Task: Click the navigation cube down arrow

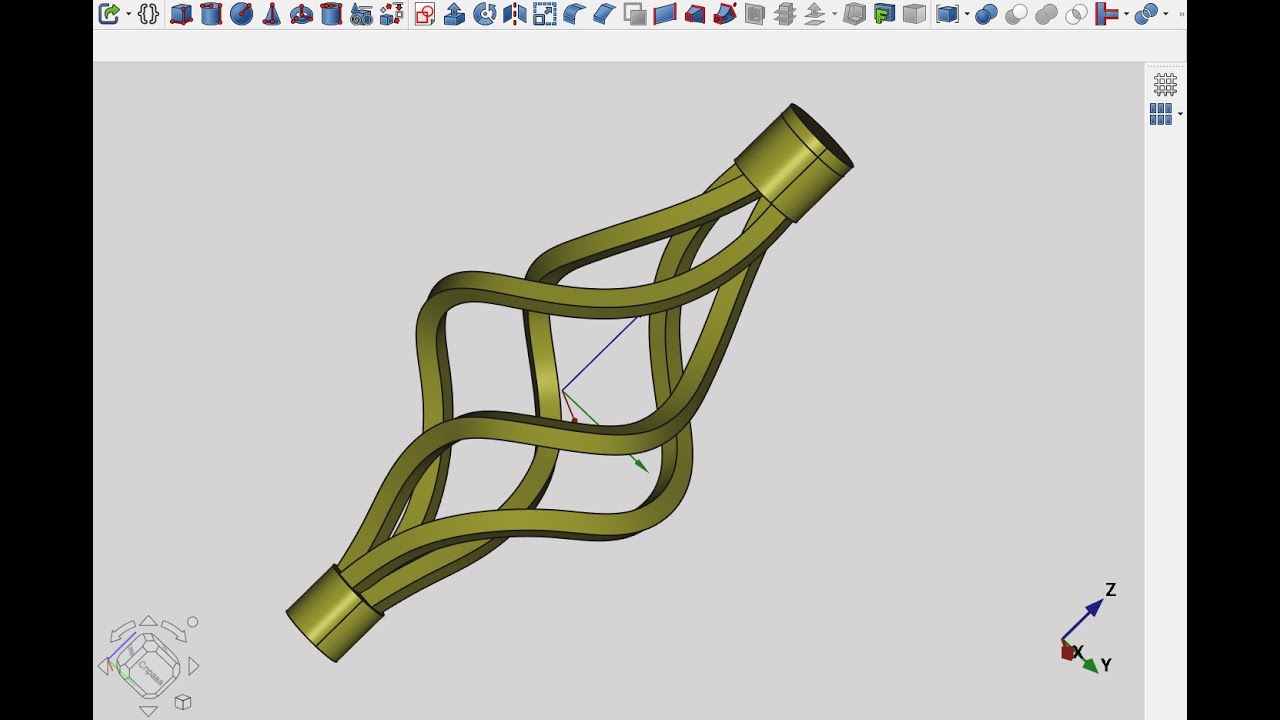Action: coord(148,711)
